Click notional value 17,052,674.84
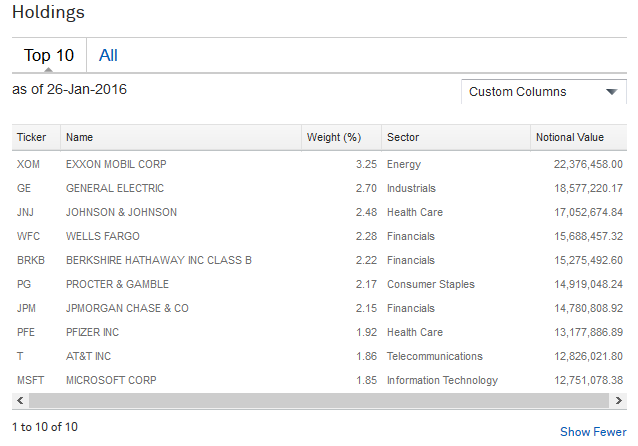 (x=588, y=212)
